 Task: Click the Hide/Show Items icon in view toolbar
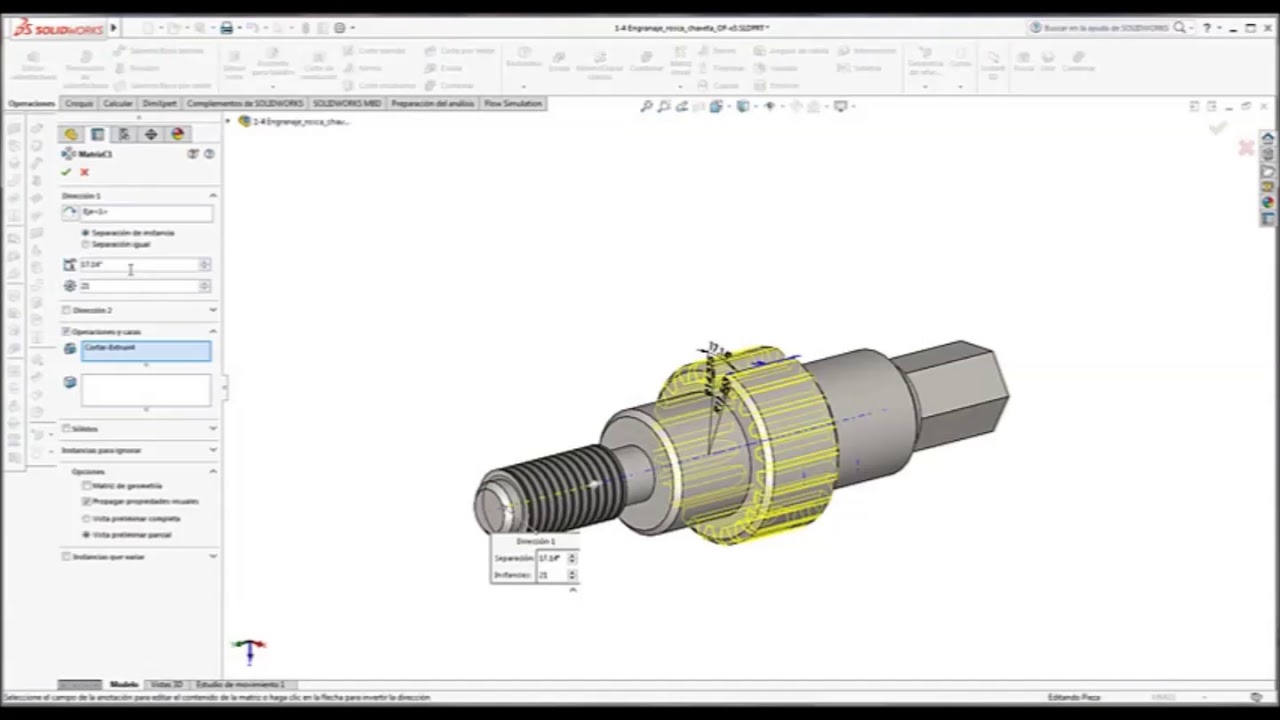pyautogui.click(x=769, y=106)
